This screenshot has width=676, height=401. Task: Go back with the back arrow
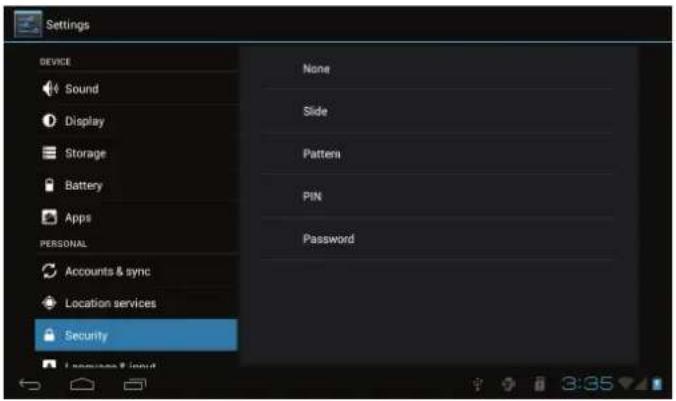point(30,384)
